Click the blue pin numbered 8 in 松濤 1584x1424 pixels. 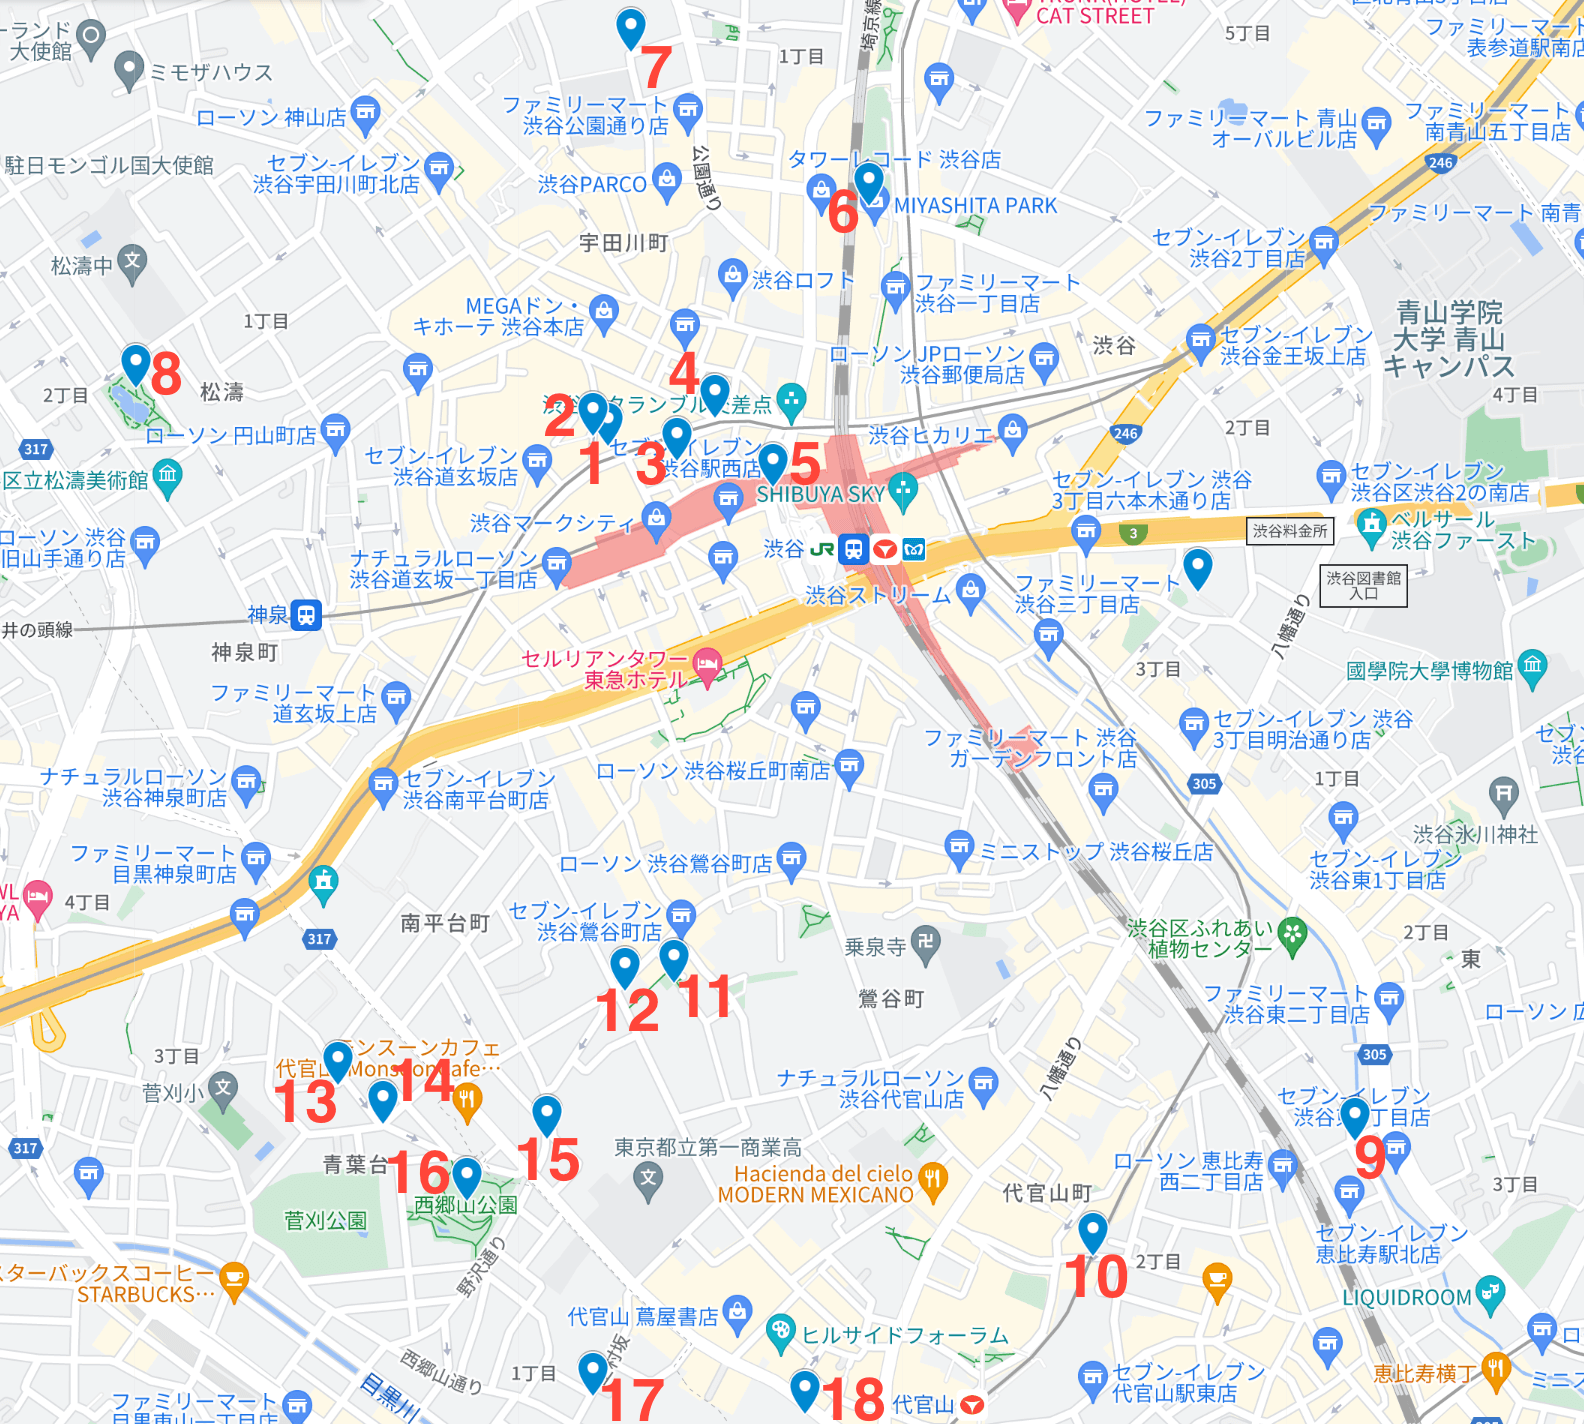pyautogui.click(x=136, y=365)
